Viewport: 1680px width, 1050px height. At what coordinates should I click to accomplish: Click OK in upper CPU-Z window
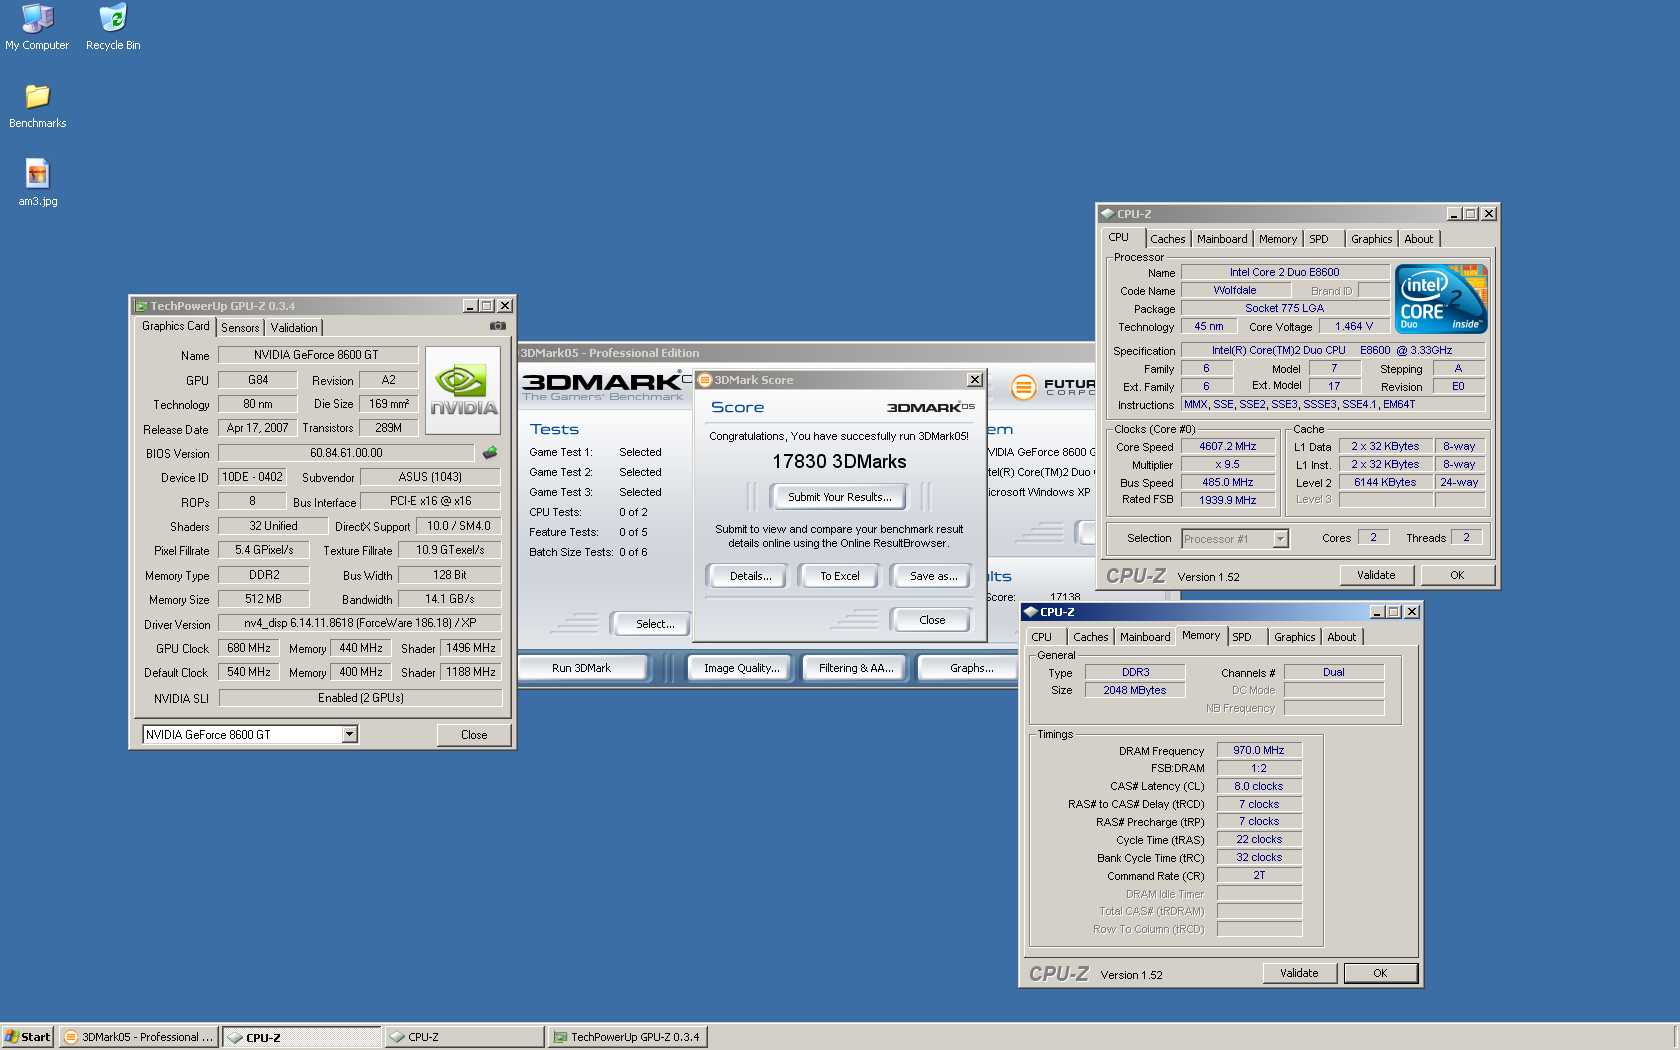[x=1457, y=575]
